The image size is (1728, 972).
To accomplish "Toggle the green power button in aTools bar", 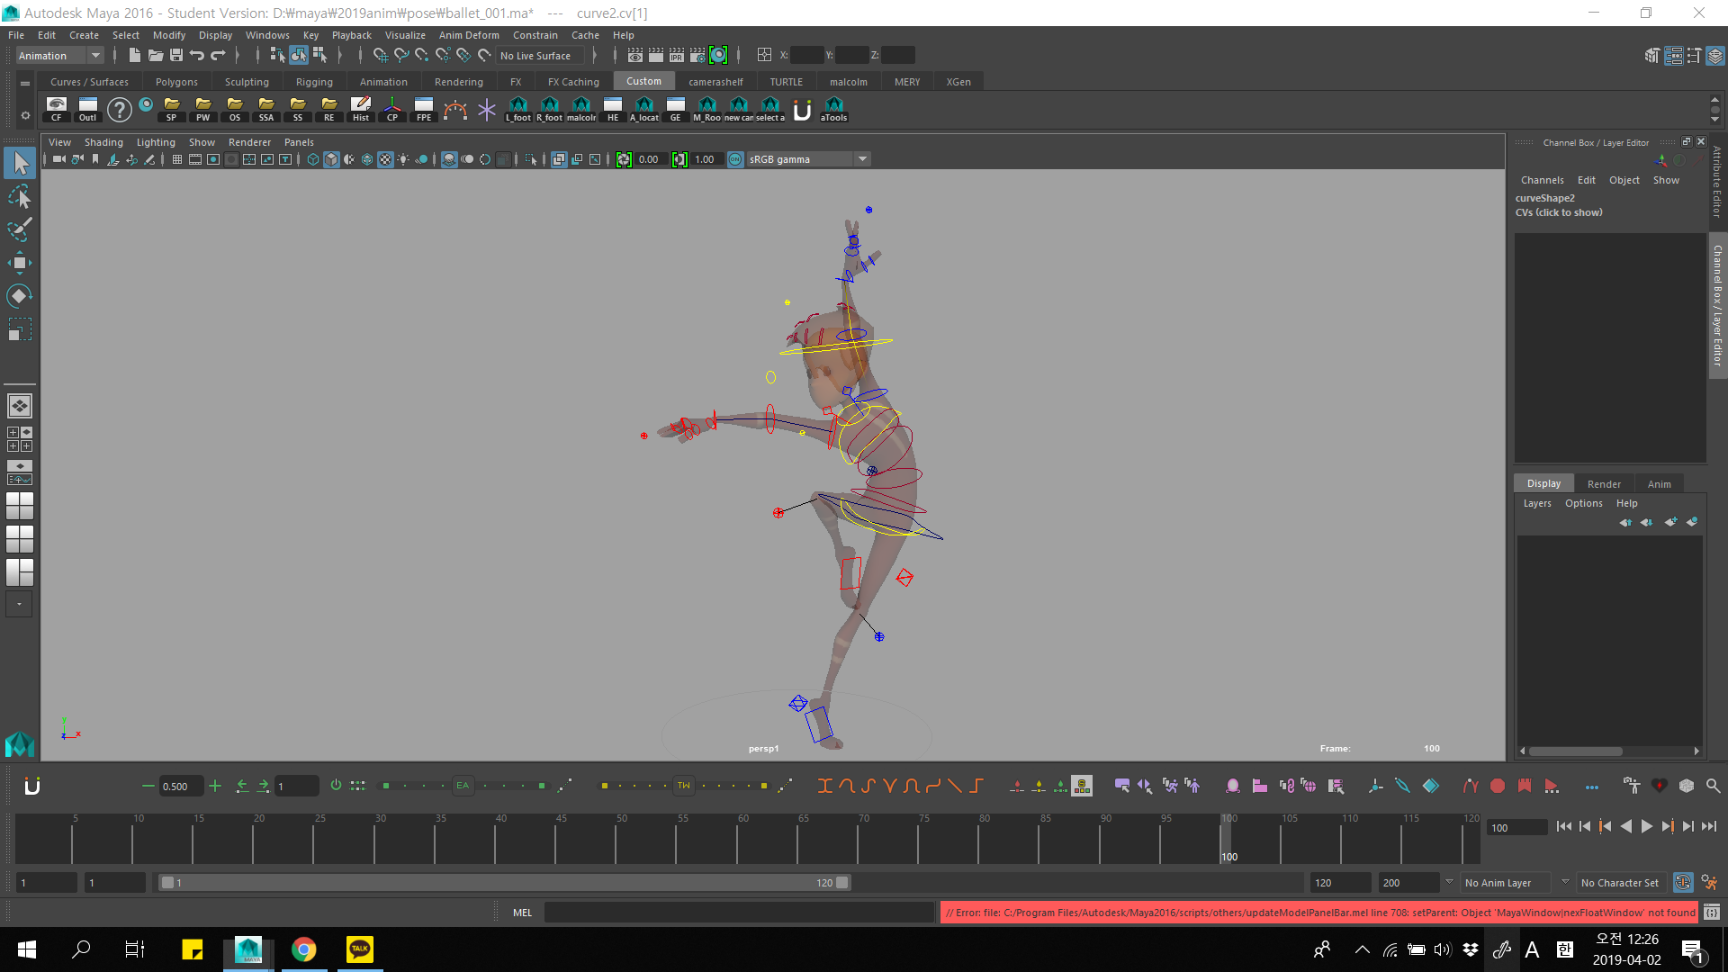I will tap(336, 786).
